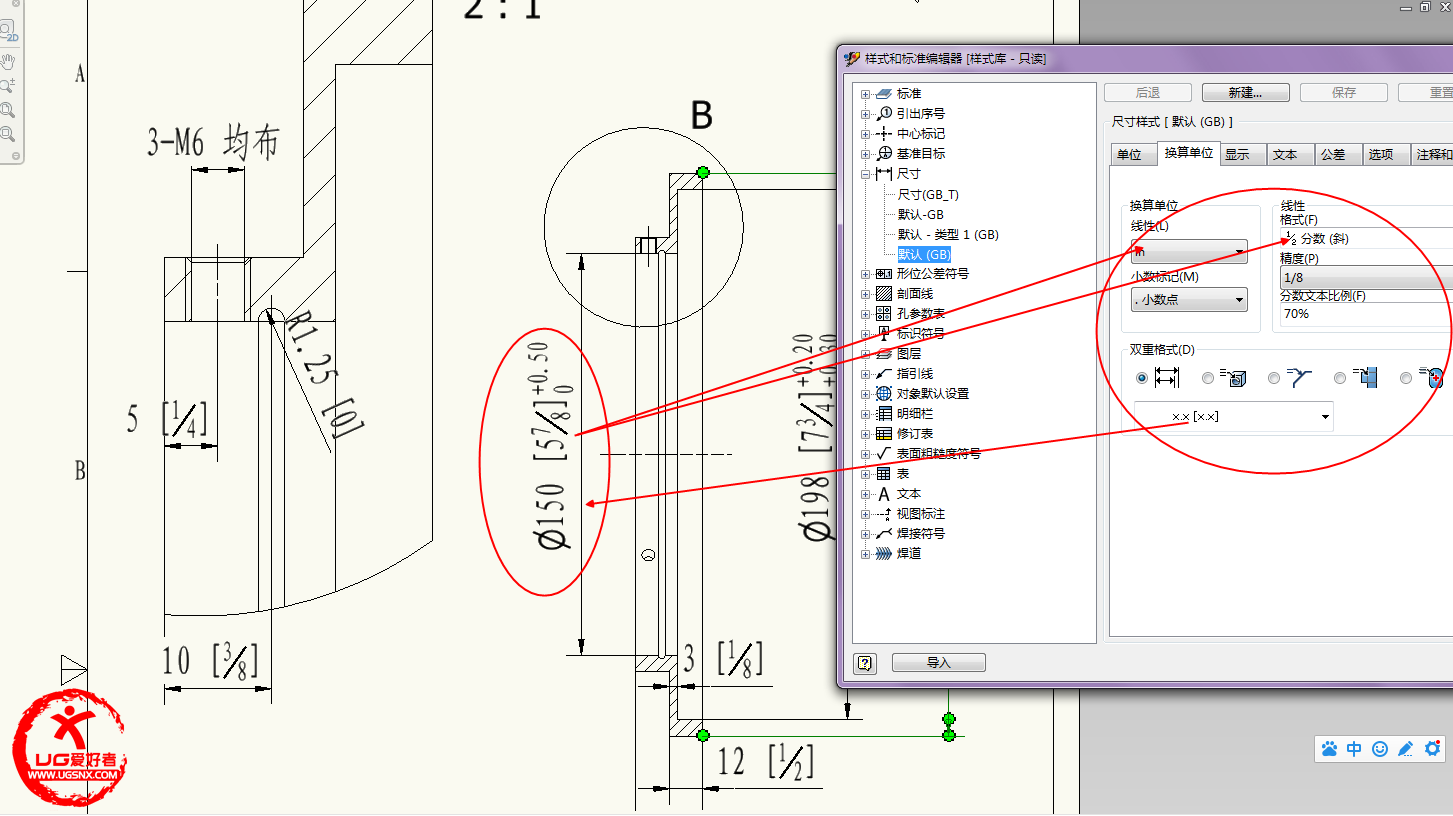Open help with the question mark icon
The width and height of the screenshot is (1453, 816).
click(x=866, y=663)
